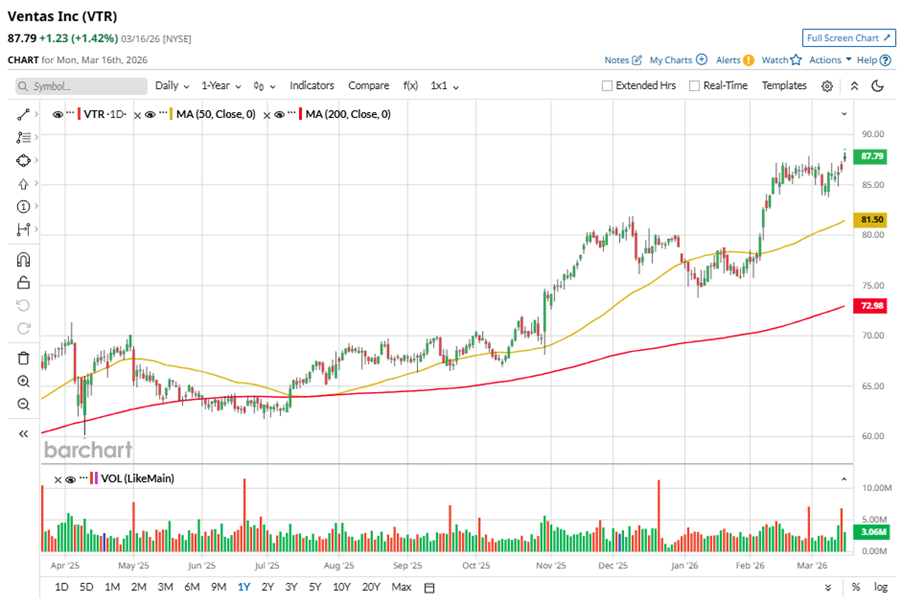Hide the VTR price series eye
This screenshot has height=605, width=902.
(58, 114)
